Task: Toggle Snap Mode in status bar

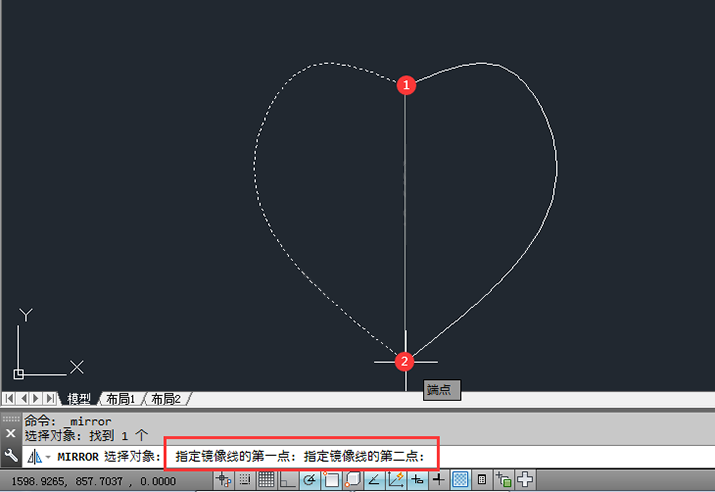Action: pyautogui.click(x=245, y=480)
